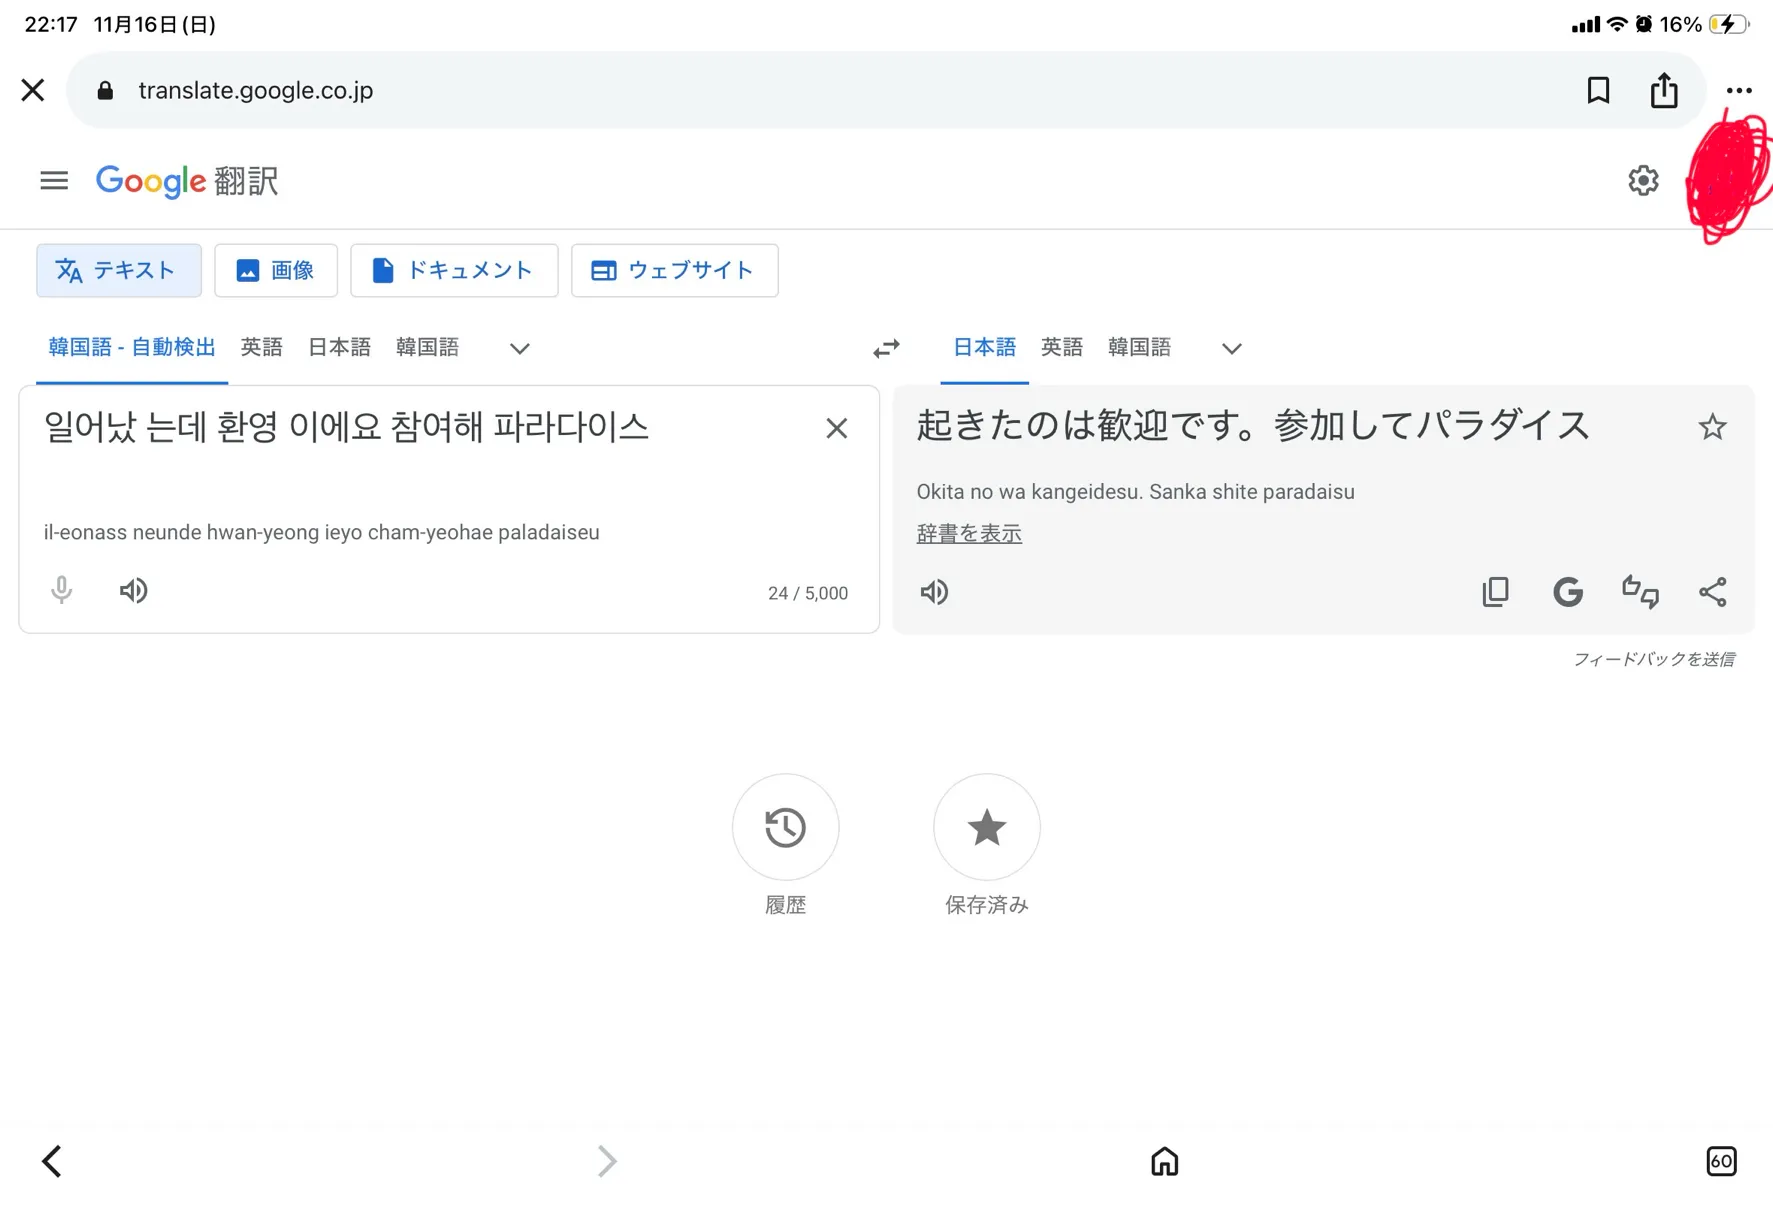The height and width of the screenshot is (1232, 1773).
Task: Go back with the browser back arrow
Action: (52, 1161)
